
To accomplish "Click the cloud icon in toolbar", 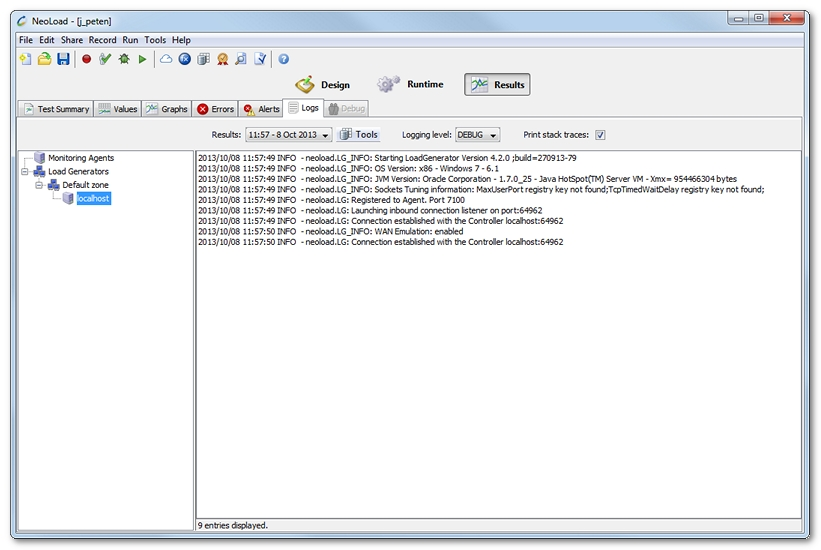I will click(x=166, y=60).
